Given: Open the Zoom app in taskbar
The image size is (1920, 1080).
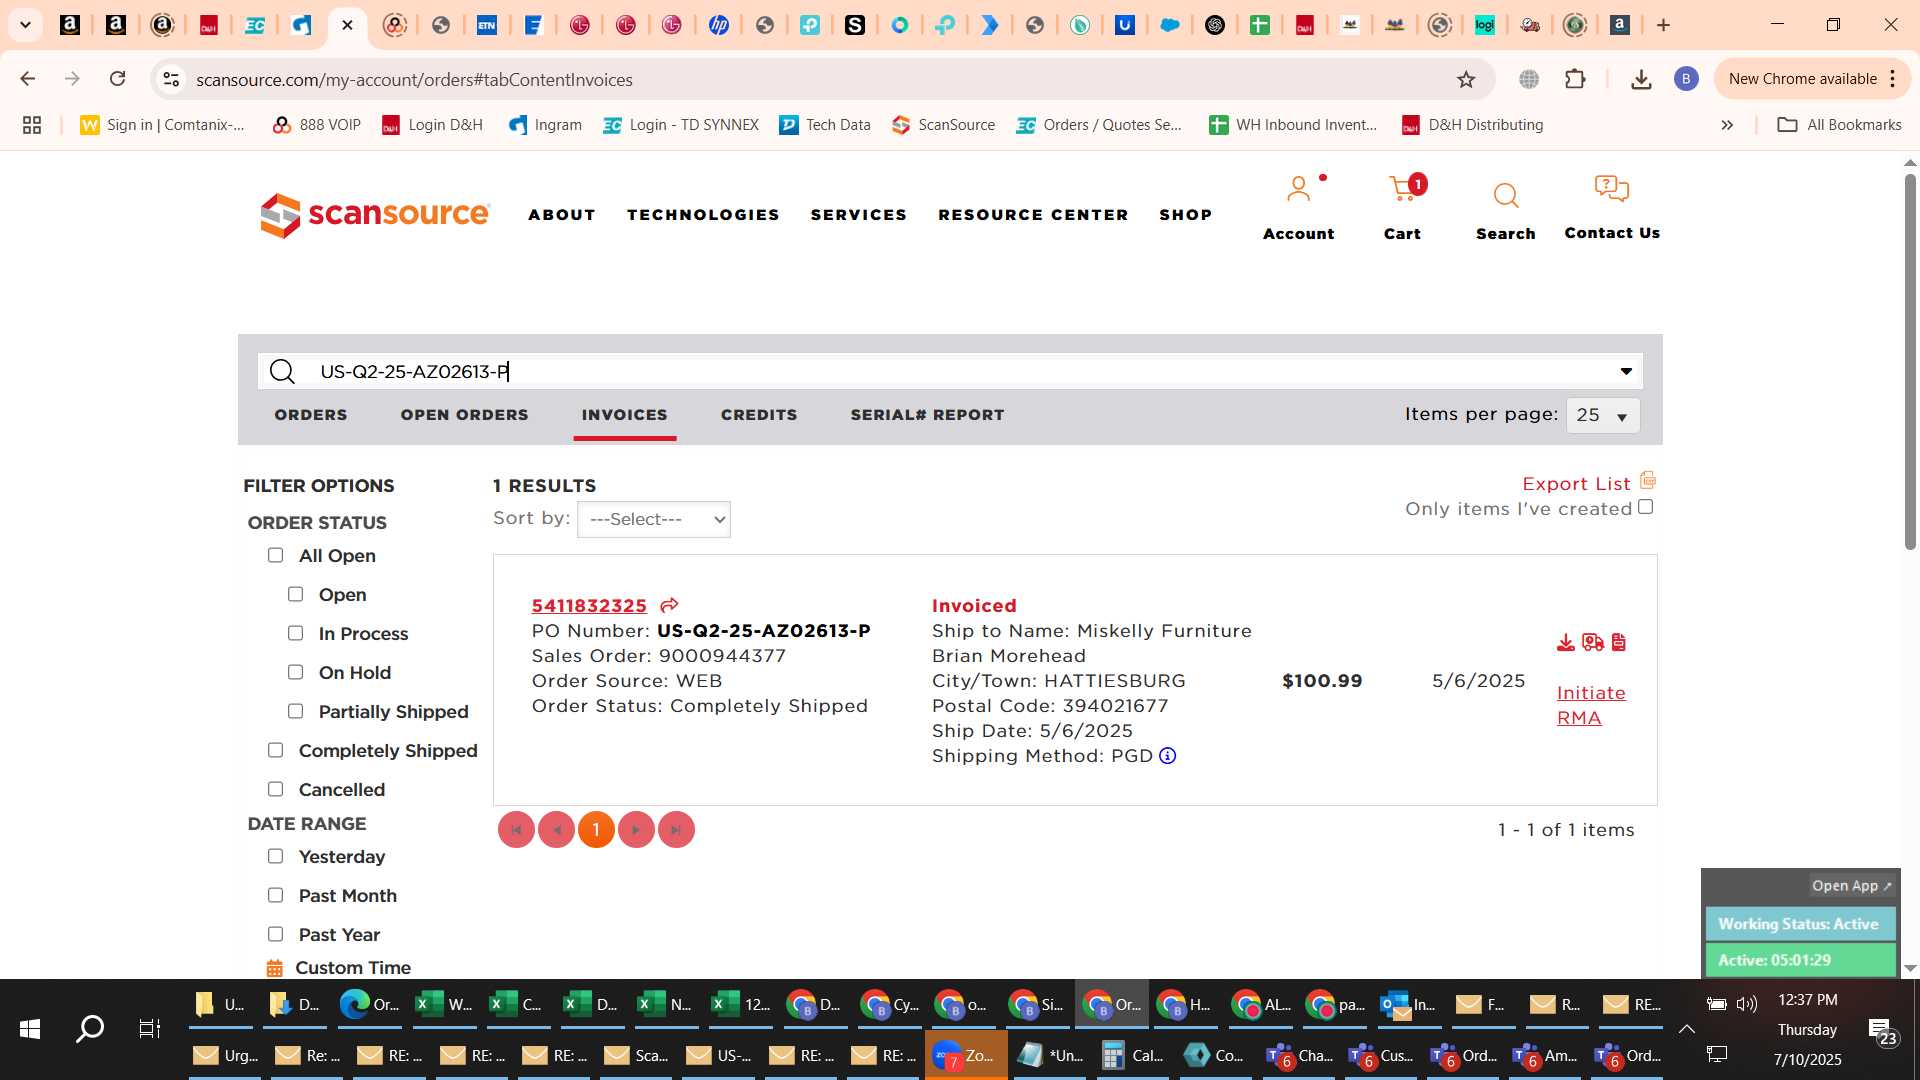Looking at the screenshot, I should click(x=966, y=1056).
